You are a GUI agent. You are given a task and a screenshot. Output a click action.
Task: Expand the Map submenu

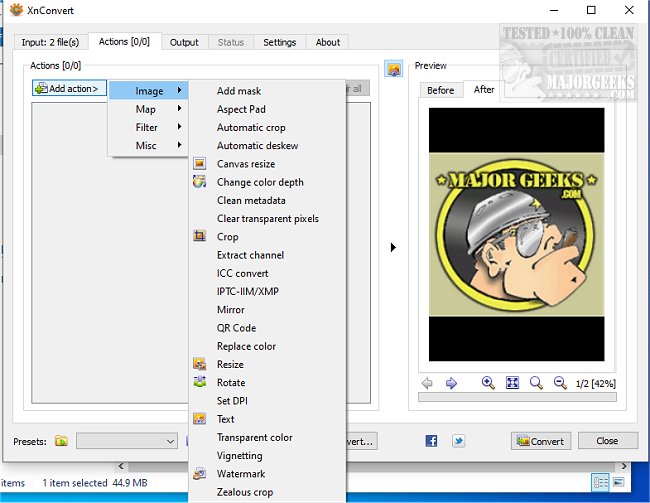(x=147, y=109)
